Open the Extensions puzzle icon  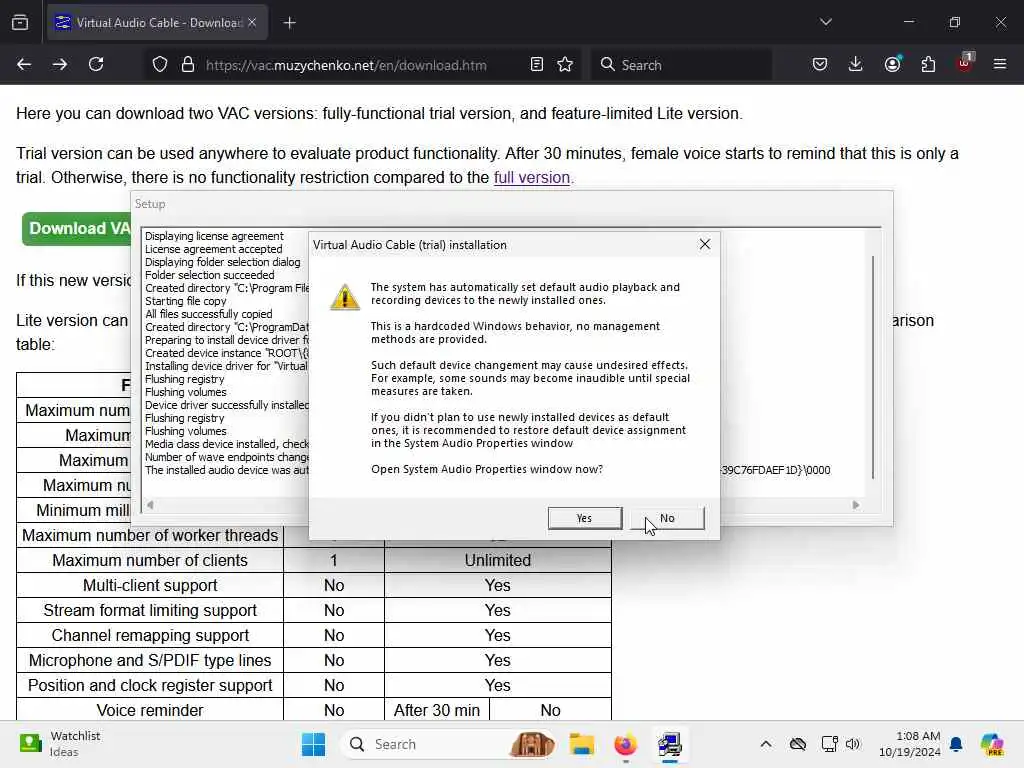pyautogui.click(x=928, y=65)
